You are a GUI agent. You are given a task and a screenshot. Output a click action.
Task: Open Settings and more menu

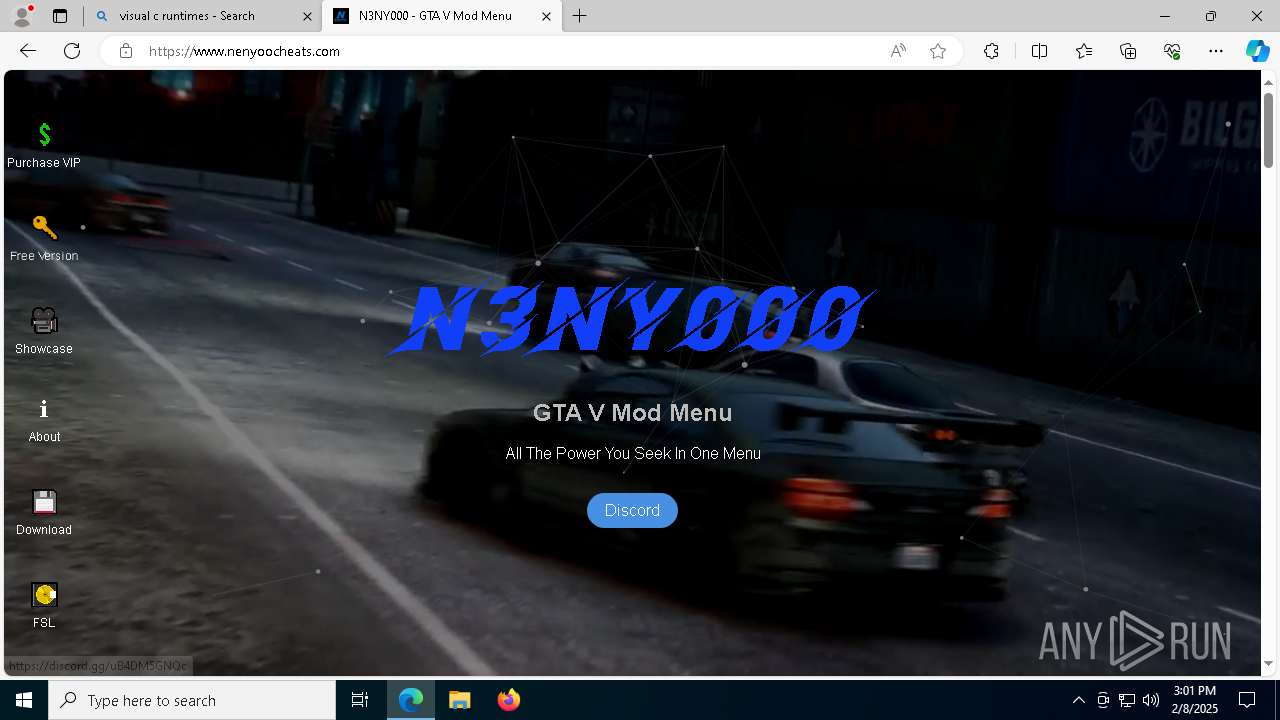[x=1216, y=51]
